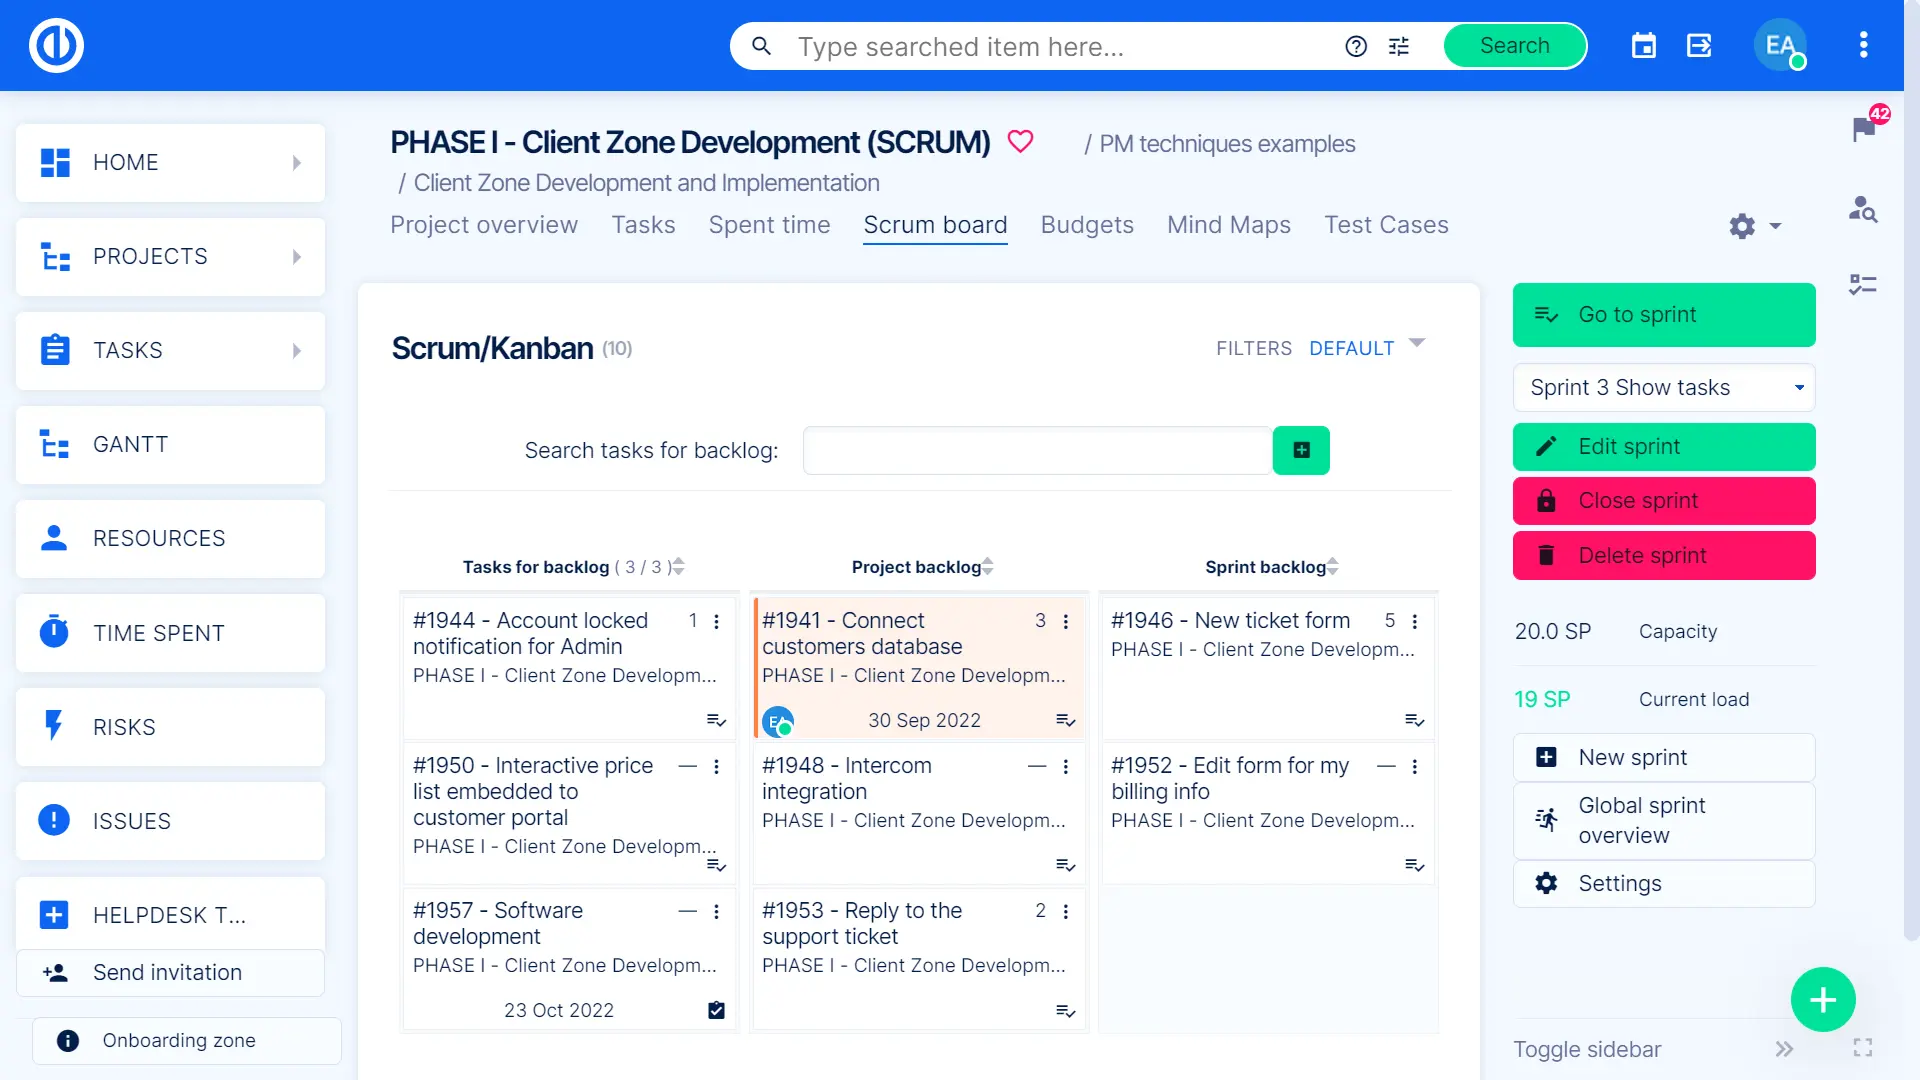Click the green plus button beside backlog search
The width and height of the screenshot is (1920, 1080).
coord(1301,450)
